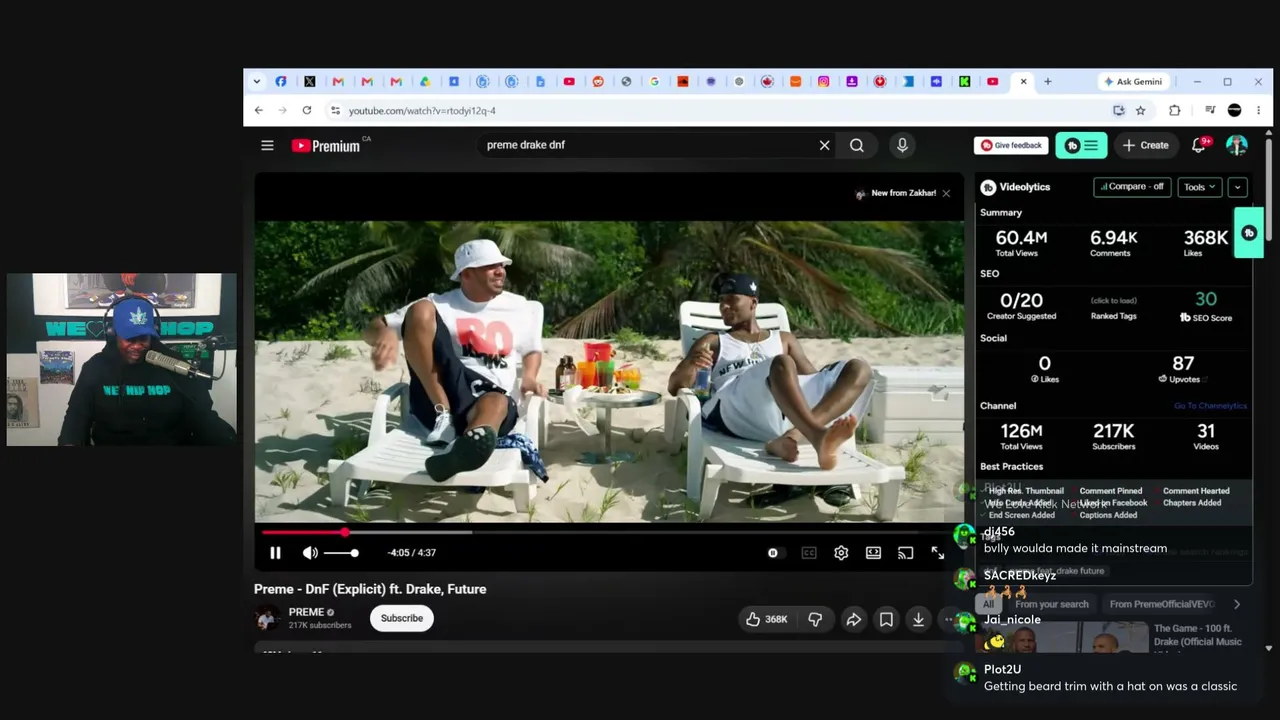Mute the video with the speaker icon
The height and width of the screenshot is (720, 1280).
tap(310, 553)
